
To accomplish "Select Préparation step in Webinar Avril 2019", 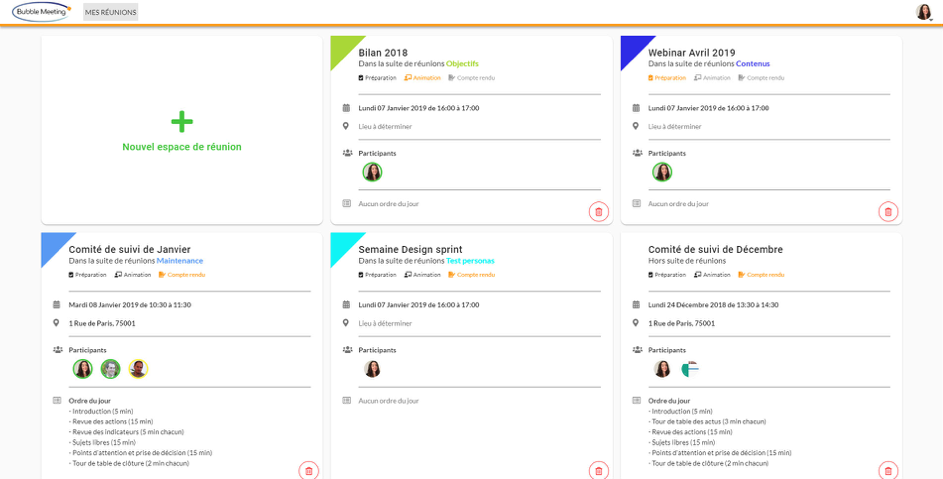I will 667,78.
